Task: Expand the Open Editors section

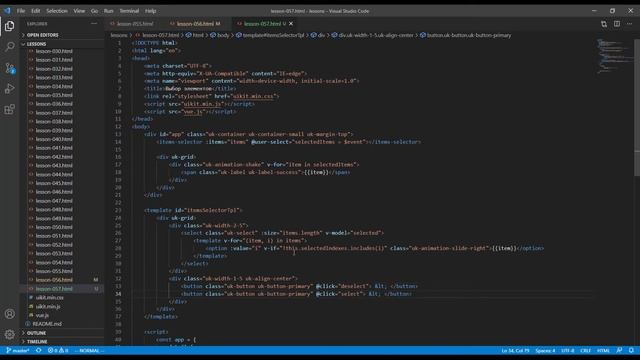Action: pos(42,35)
